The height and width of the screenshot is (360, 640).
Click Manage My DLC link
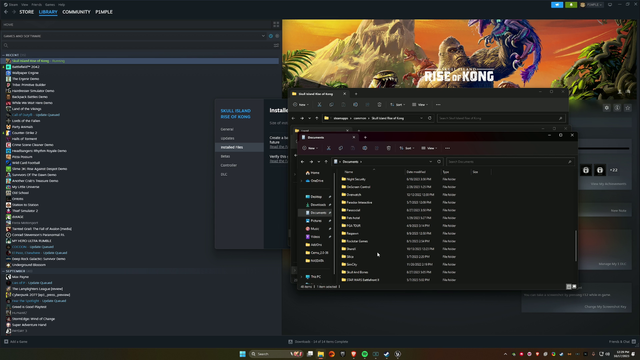point(612,264)
